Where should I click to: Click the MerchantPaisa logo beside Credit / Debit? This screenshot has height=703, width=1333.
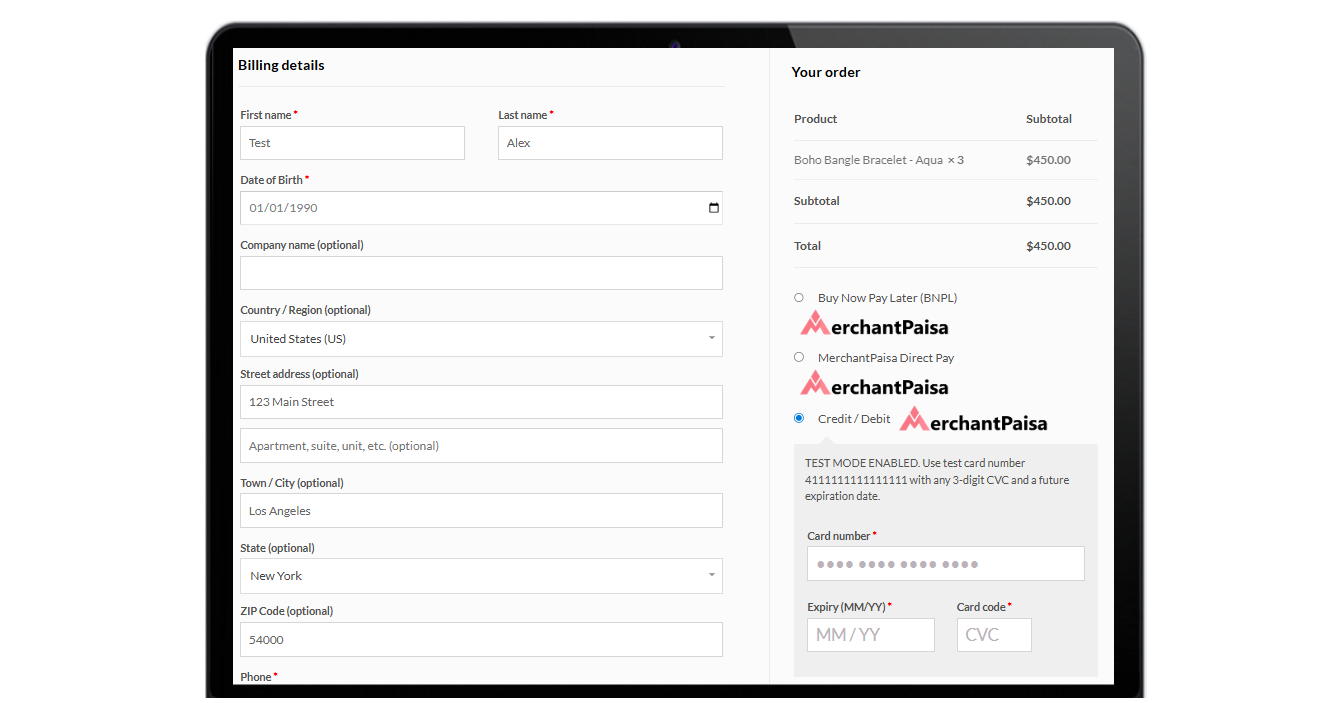coord(973,421)
